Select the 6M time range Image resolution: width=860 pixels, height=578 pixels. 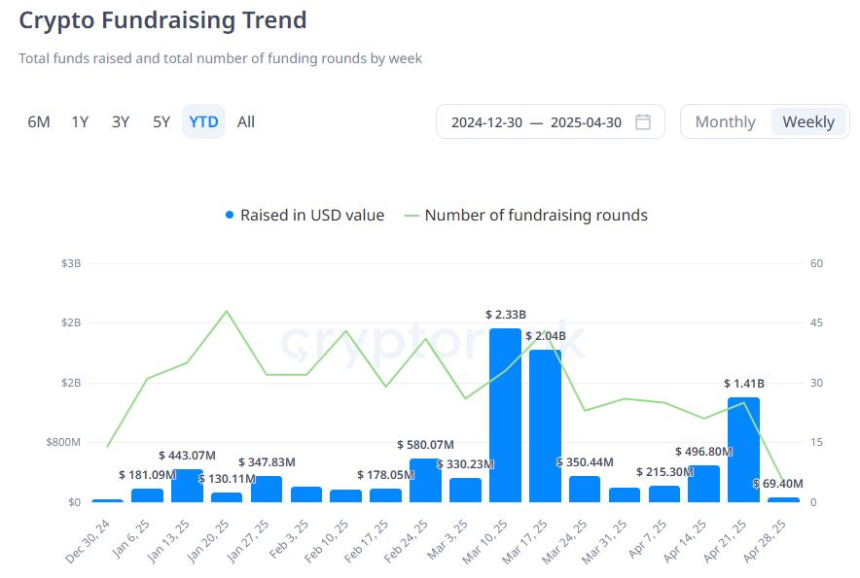39,122
